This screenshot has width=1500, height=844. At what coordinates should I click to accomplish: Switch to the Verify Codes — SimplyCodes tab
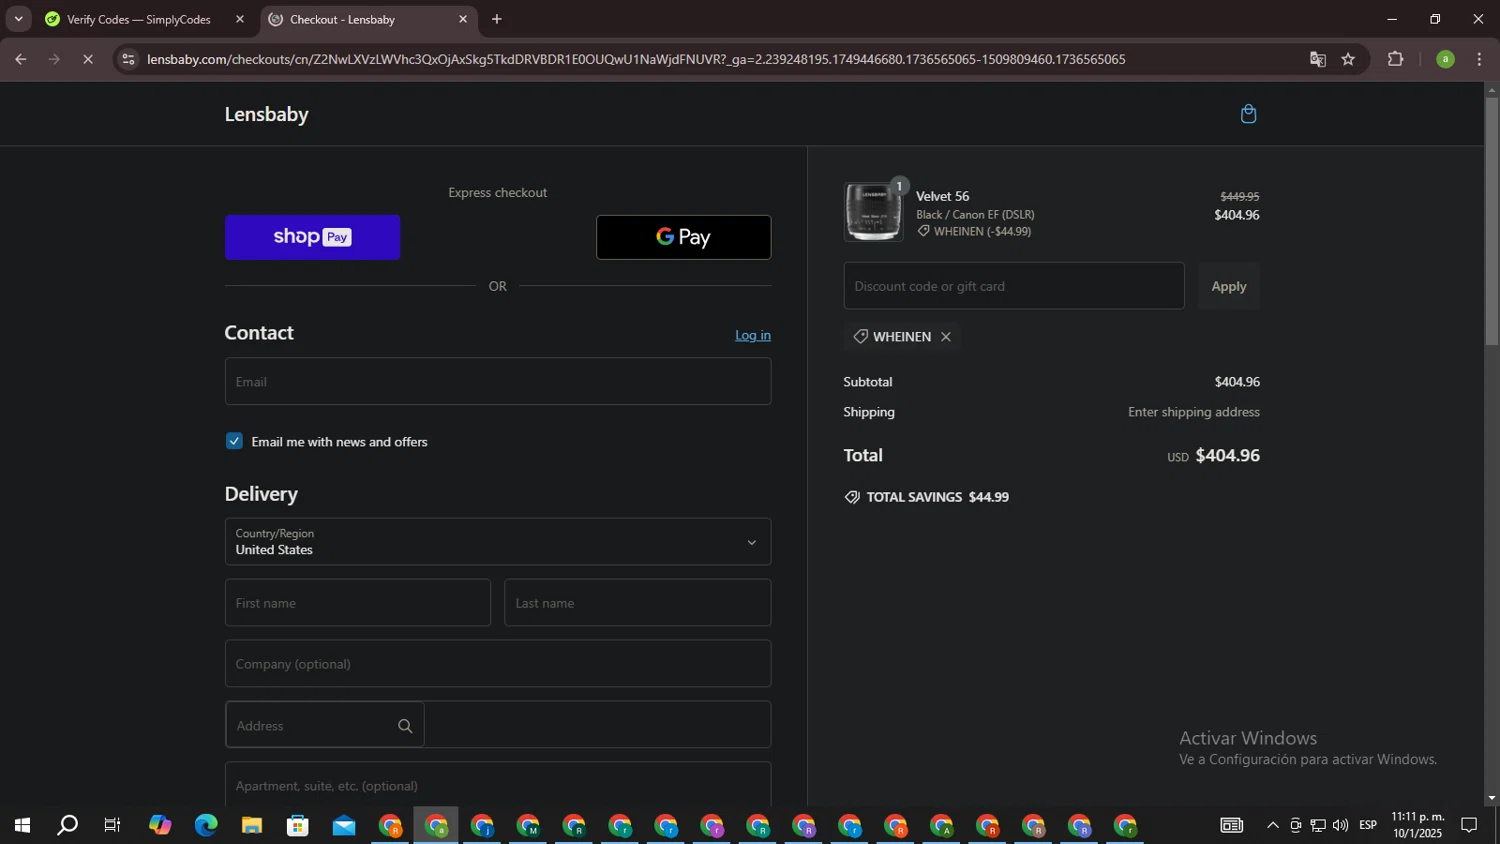click(x=139, y=19)
